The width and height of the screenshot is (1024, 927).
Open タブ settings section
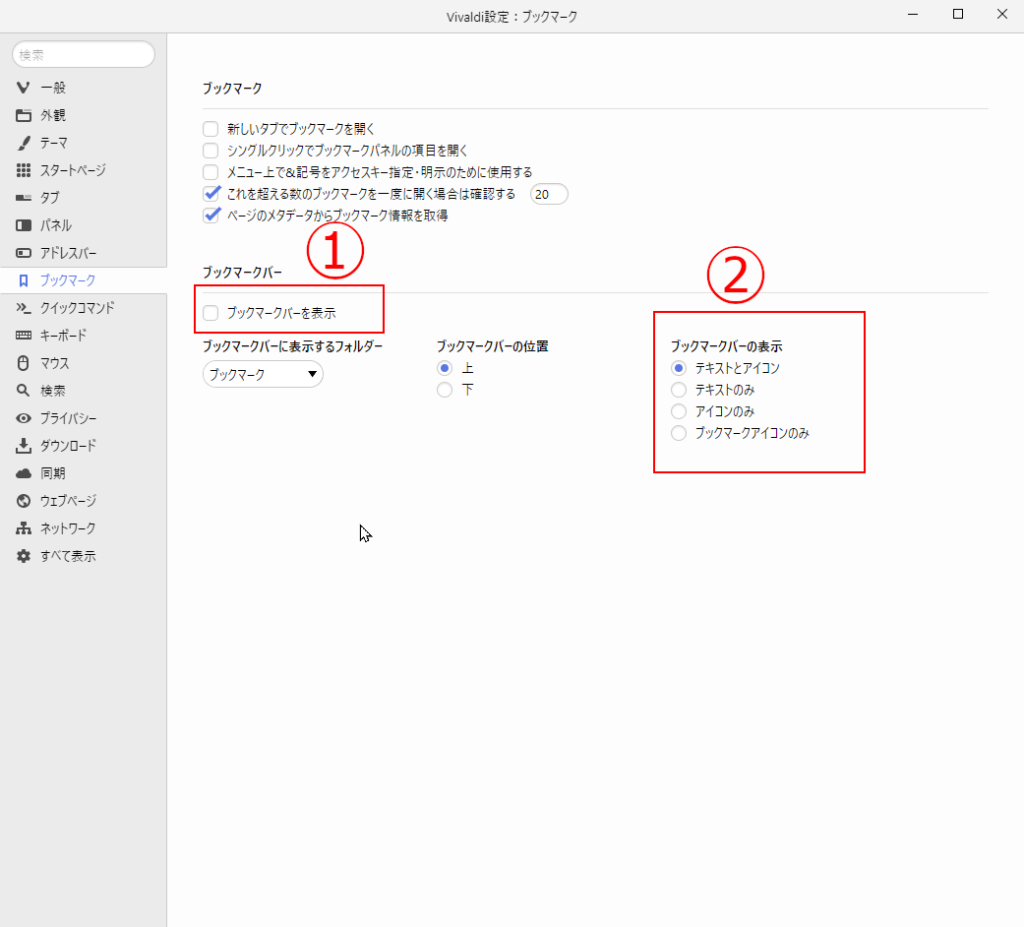pos(50,198)
